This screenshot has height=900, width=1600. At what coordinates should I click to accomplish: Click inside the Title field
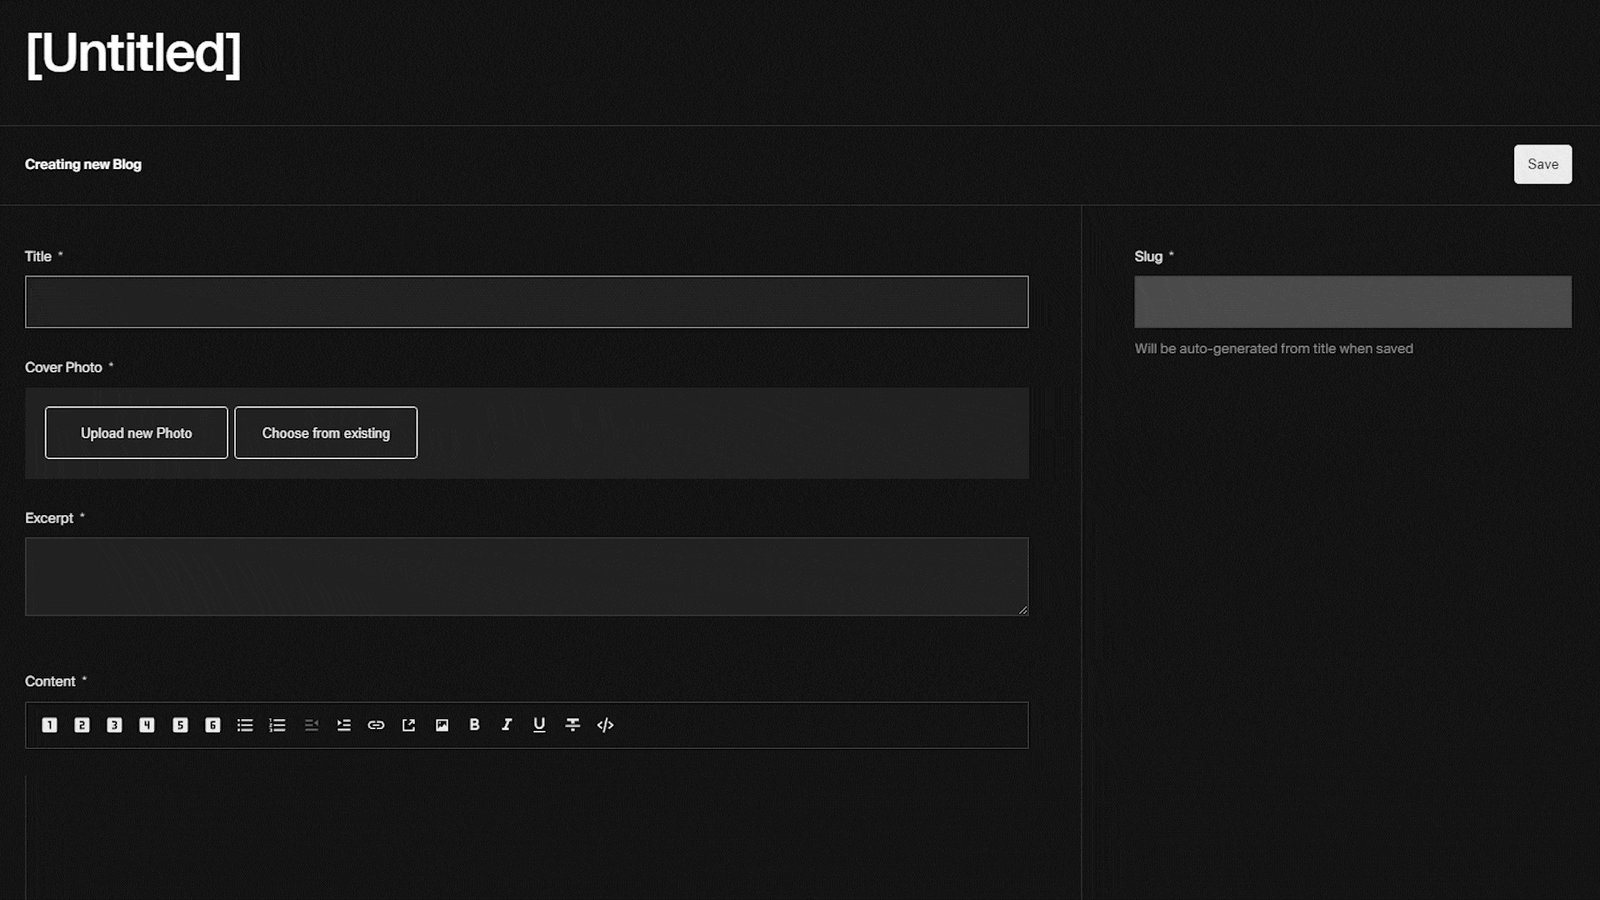click(526, 301)
